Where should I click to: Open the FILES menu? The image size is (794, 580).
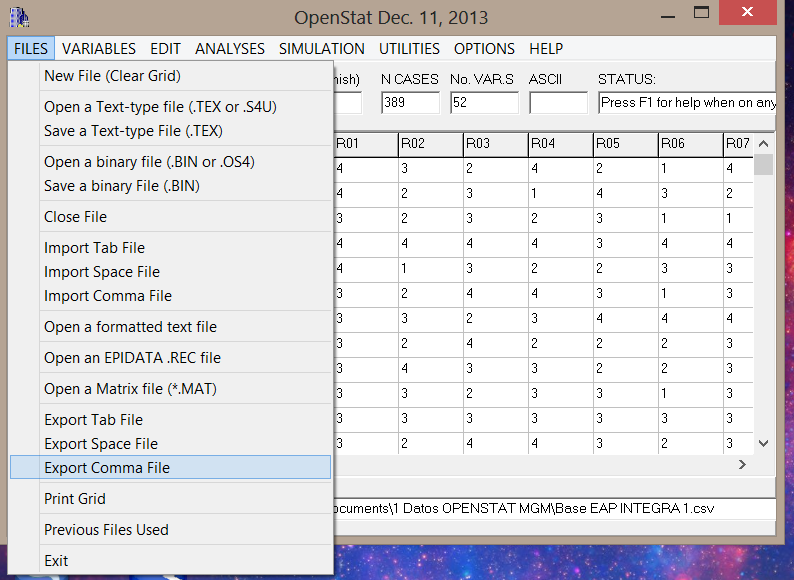[31, 49]
